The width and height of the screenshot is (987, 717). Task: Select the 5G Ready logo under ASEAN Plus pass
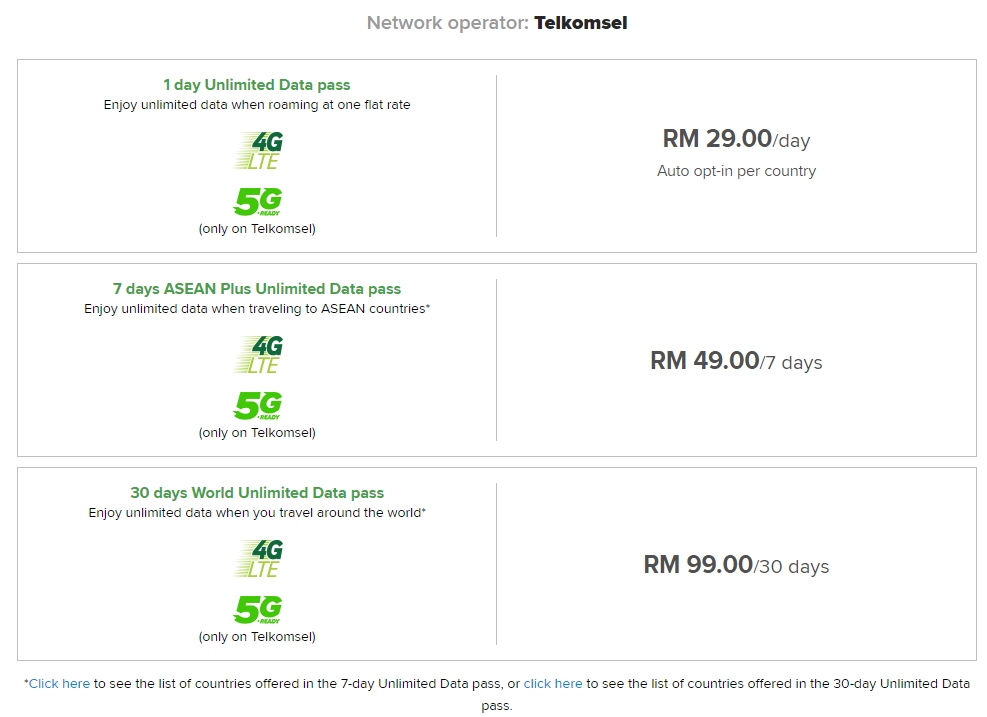pyautogui.click(x=258, y=406)
